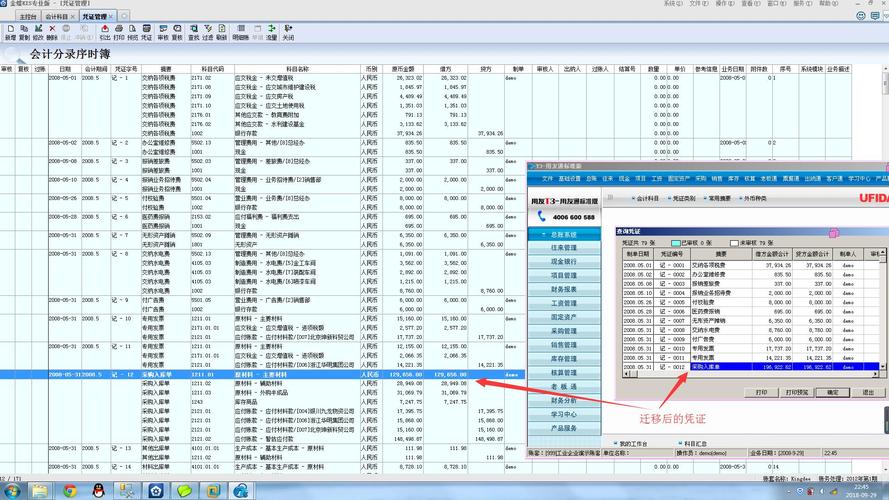Open the 外币种类 shortcut in T3 window
This screenshot has height=500, width=889.
tap(753, 198)
